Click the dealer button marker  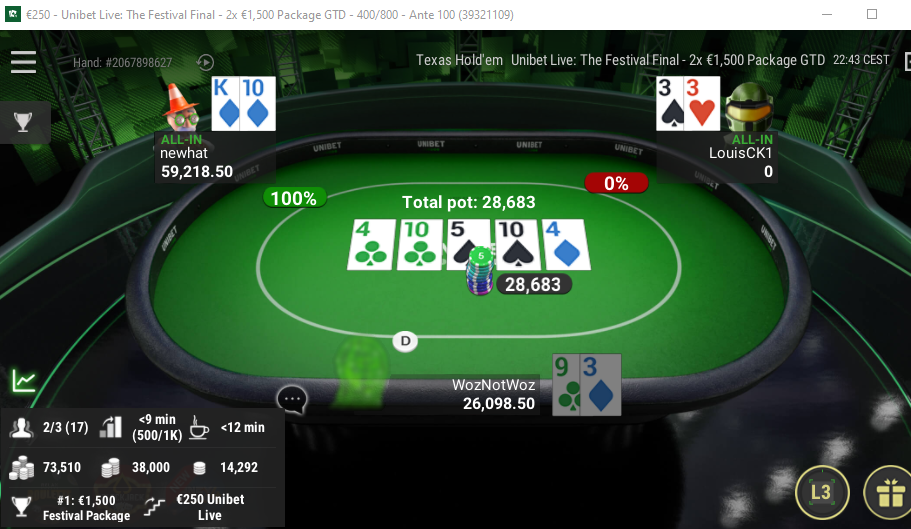(405, 341)
